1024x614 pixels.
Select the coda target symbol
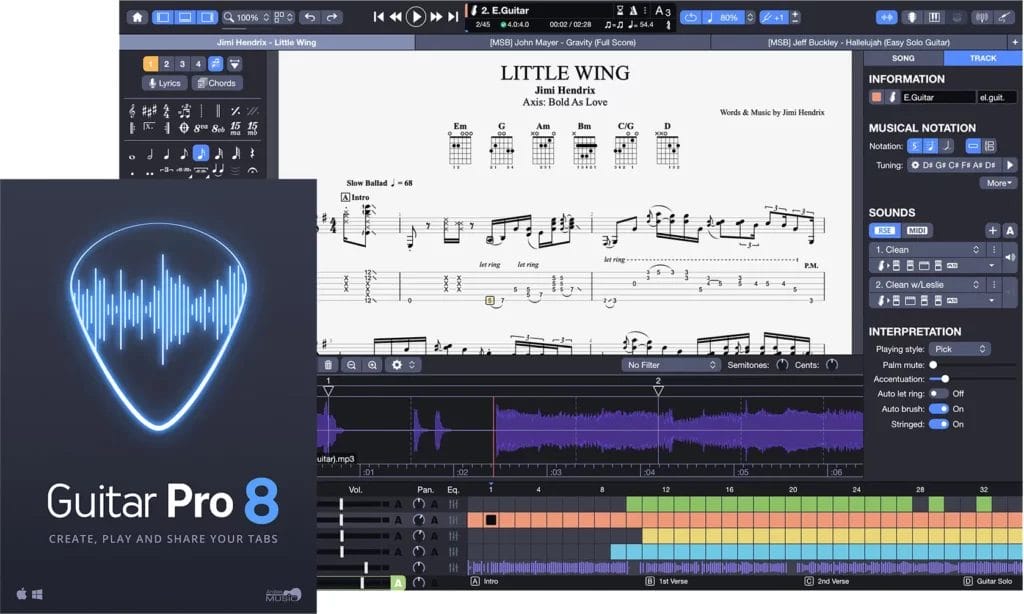point(184,127)
